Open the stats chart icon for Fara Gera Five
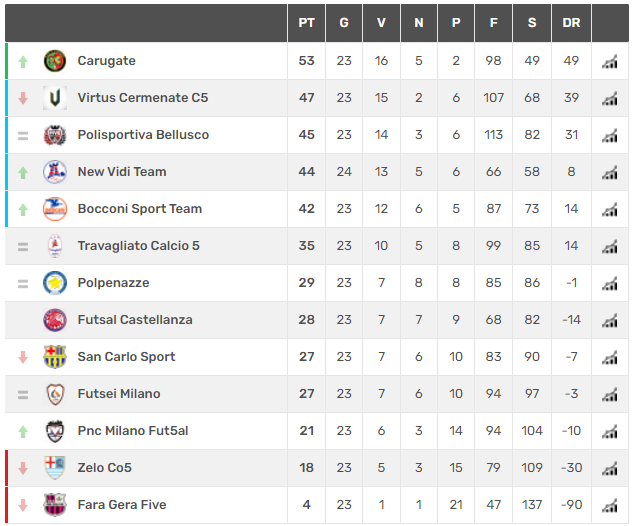 pyautogui.click(x=610, y=505)
